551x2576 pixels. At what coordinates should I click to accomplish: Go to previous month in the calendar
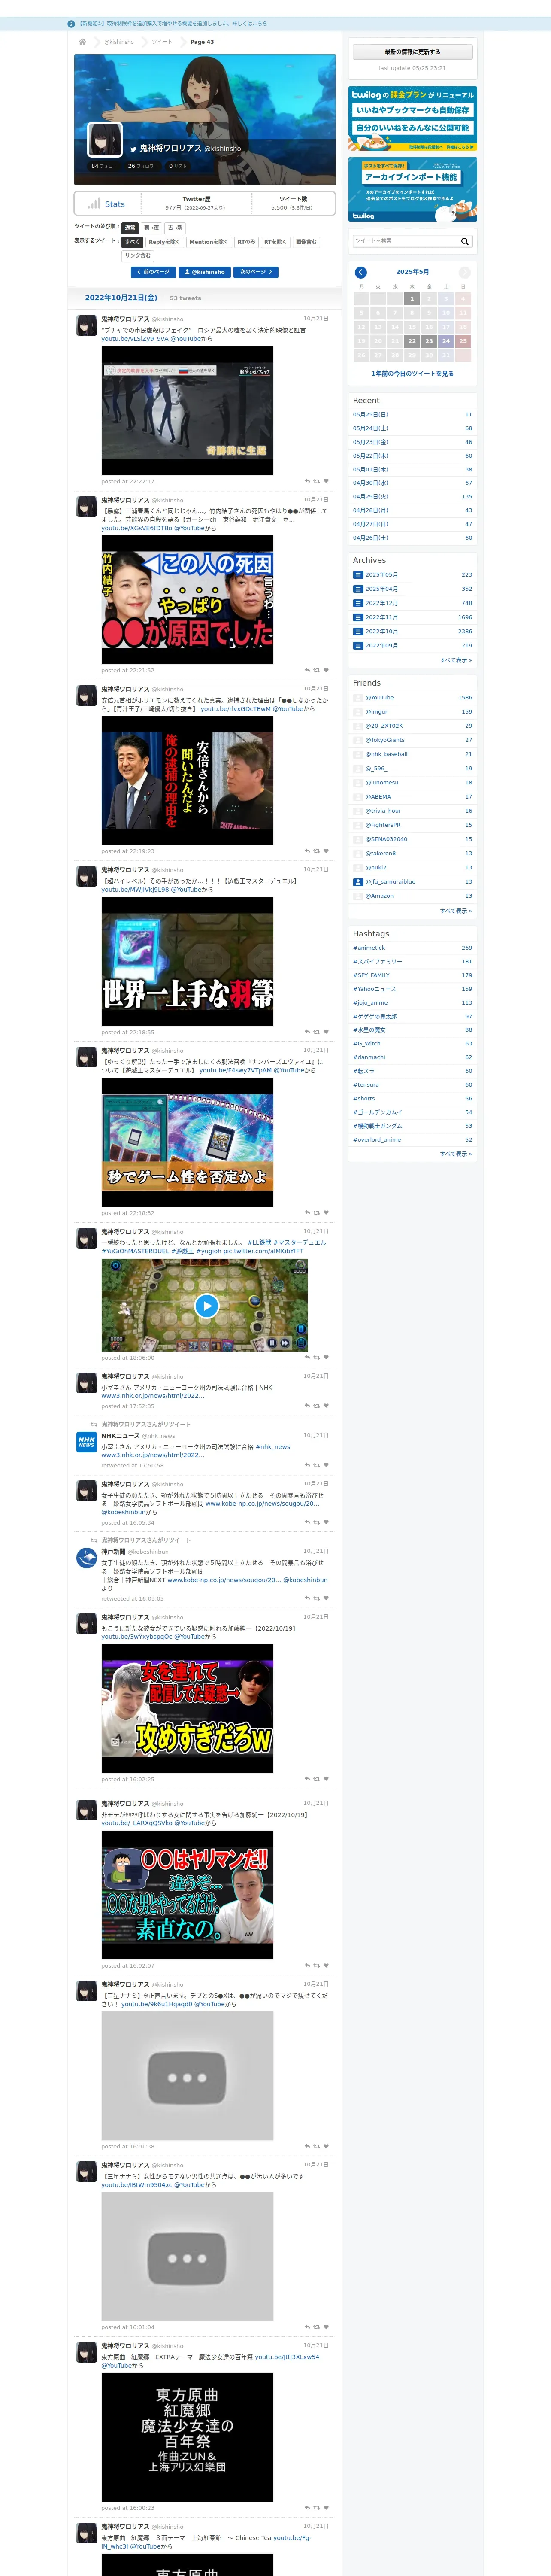(x=361, y=272)
